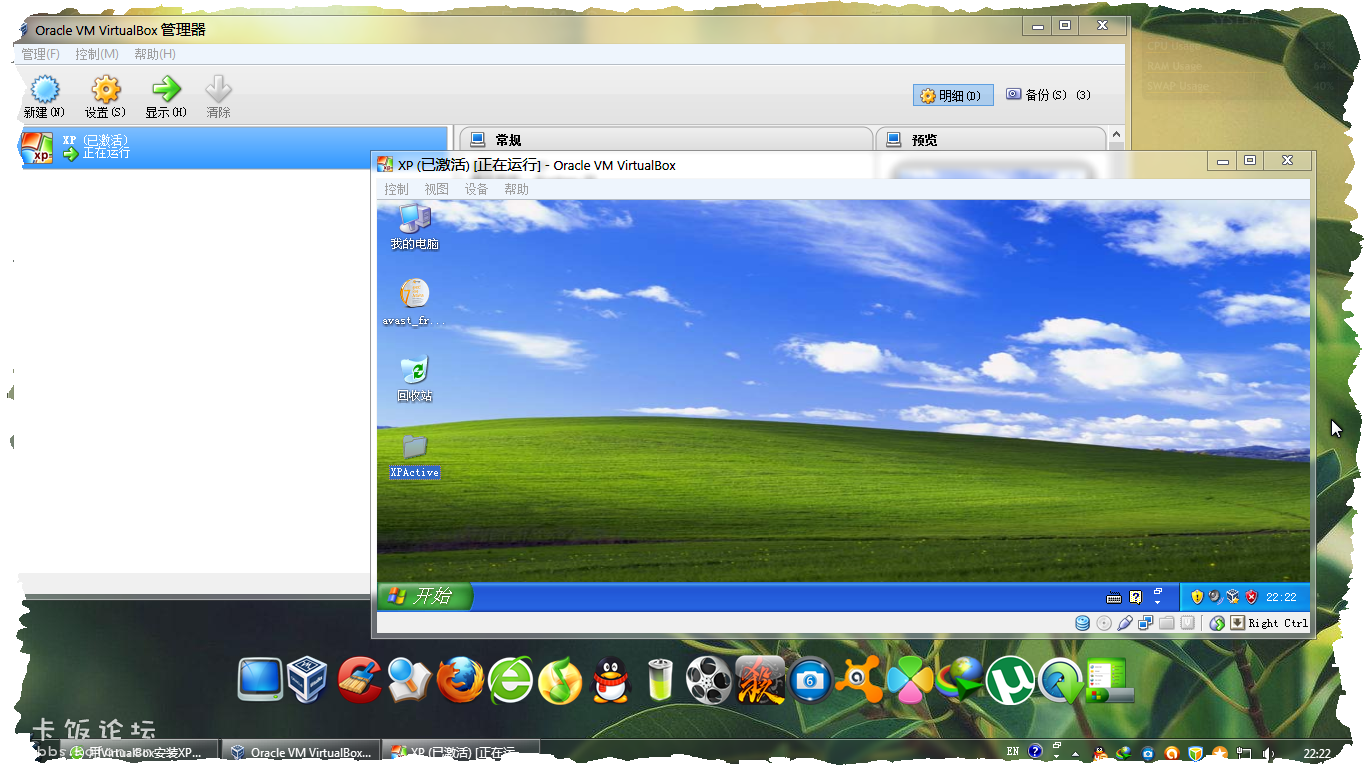The image size is (1366, 768).
Task: Select 回收站 Recycle Bin on XP desktop
Action: click(414, 378)
